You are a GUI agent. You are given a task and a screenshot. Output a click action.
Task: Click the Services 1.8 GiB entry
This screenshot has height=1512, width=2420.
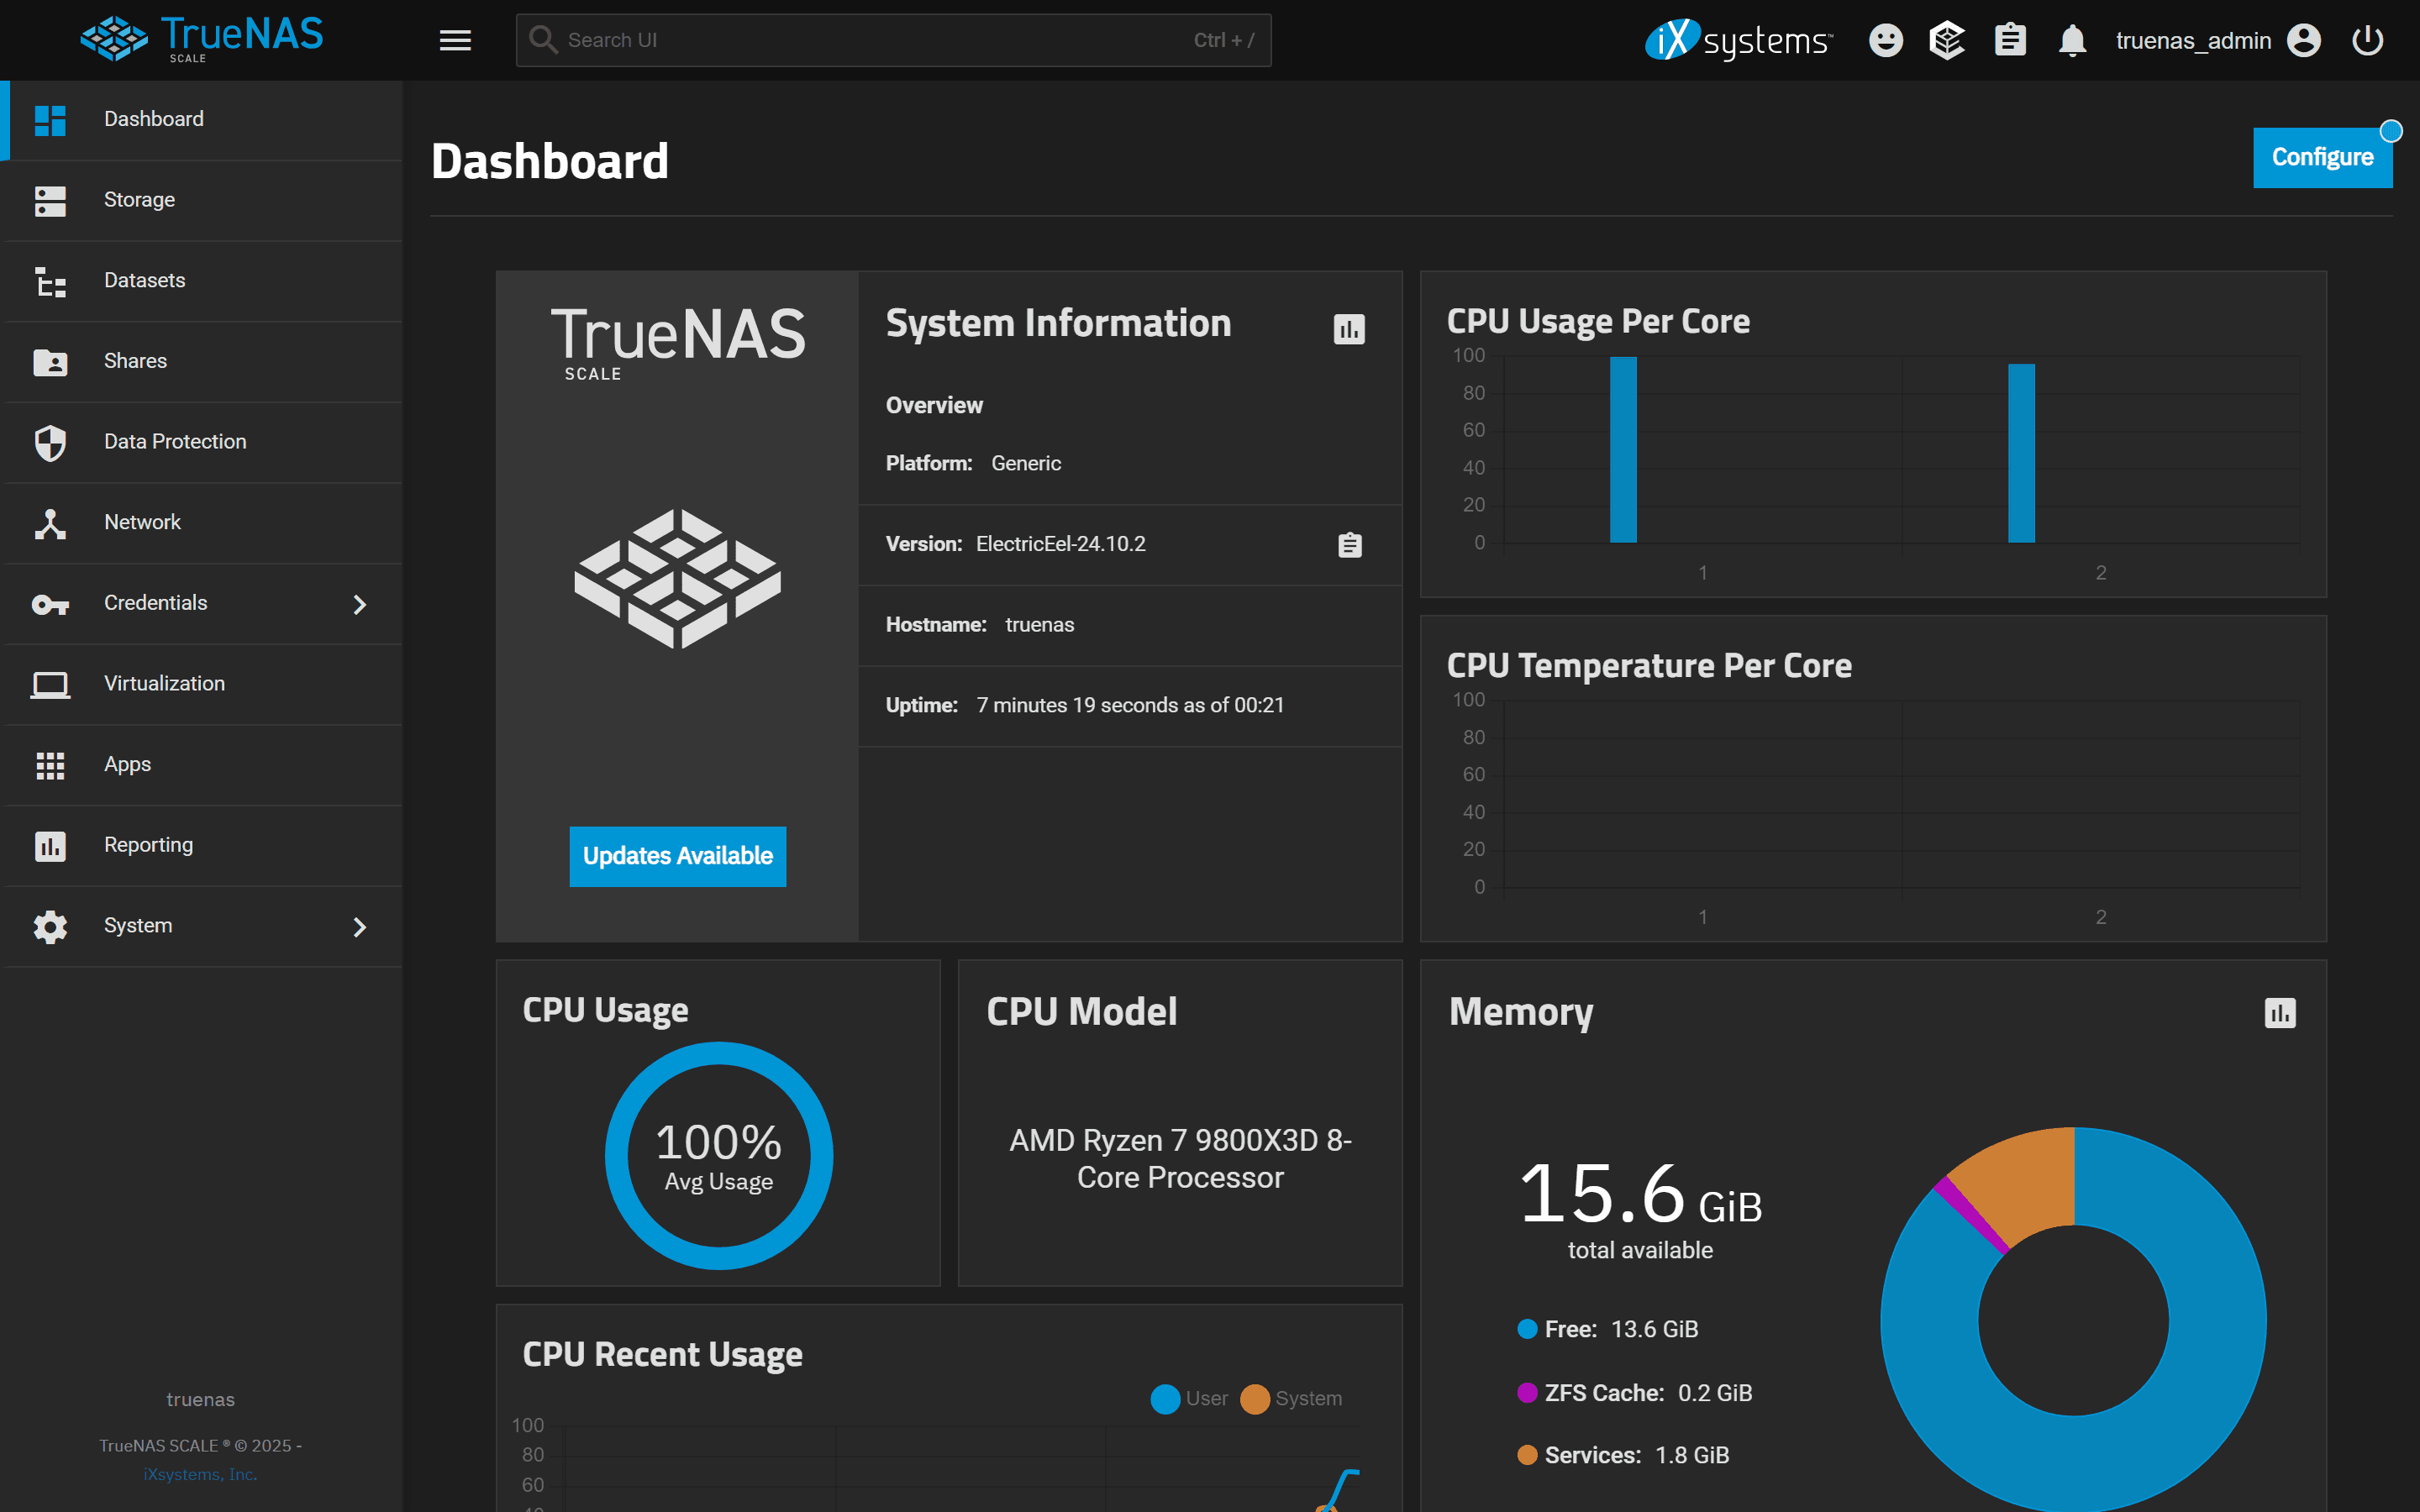click(1623, 1456)
